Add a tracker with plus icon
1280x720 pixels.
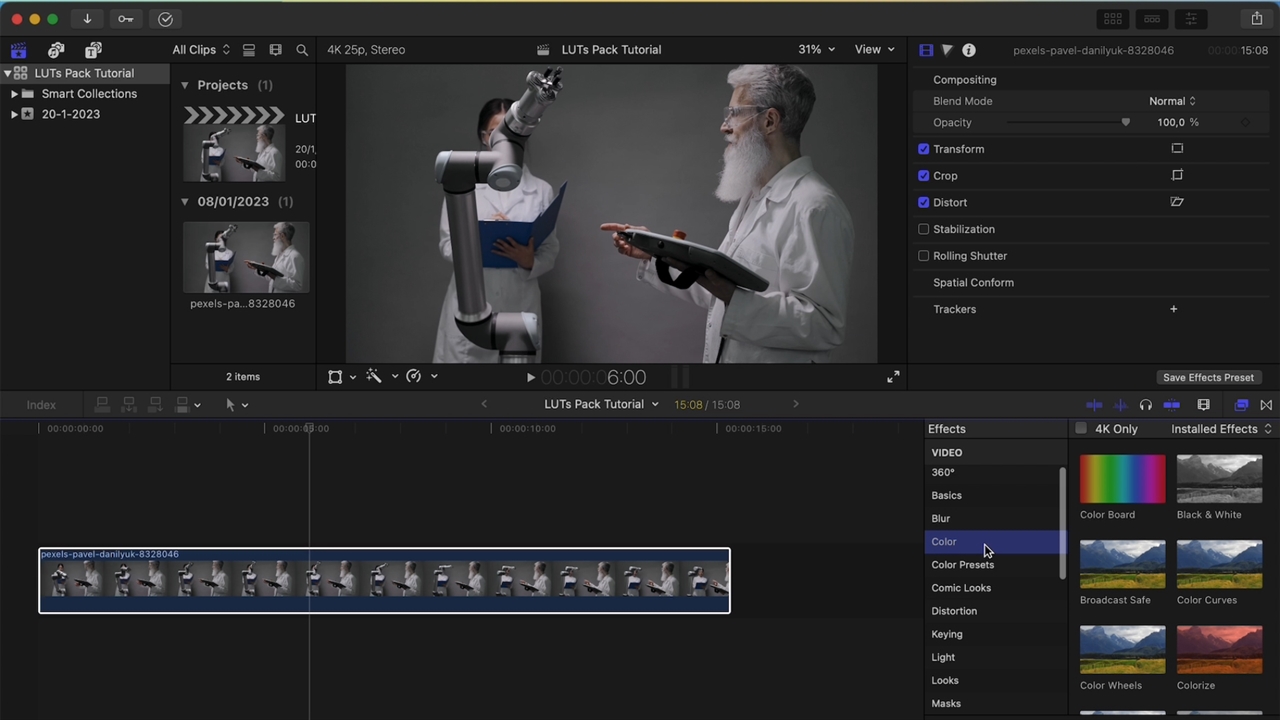(x=1173, y=309)
